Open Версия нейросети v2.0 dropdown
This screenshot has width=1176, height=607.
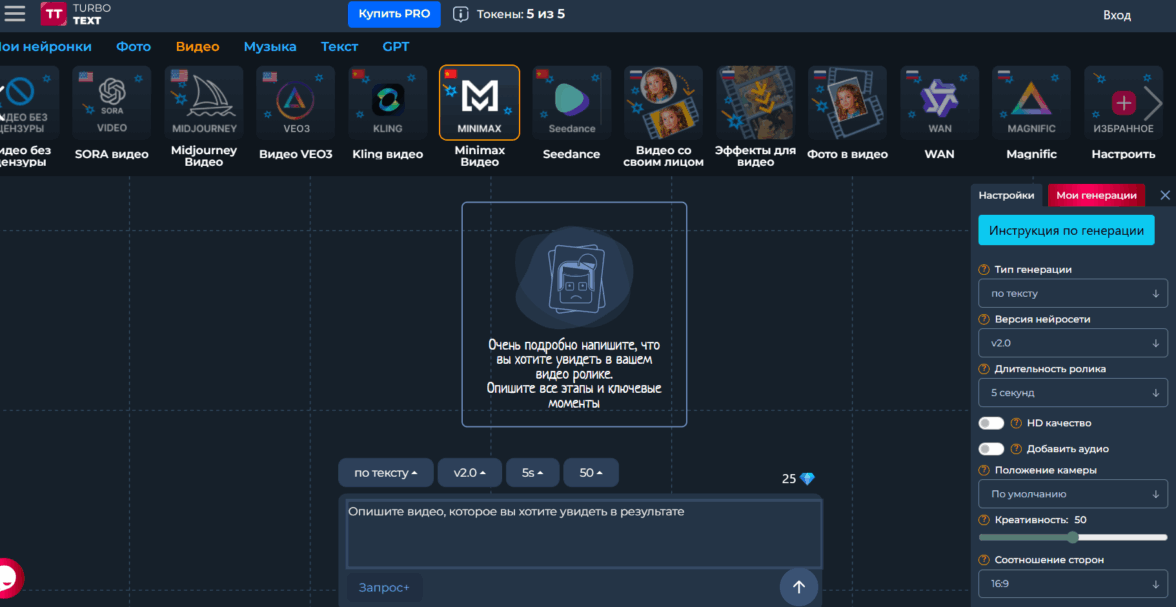1072,343
